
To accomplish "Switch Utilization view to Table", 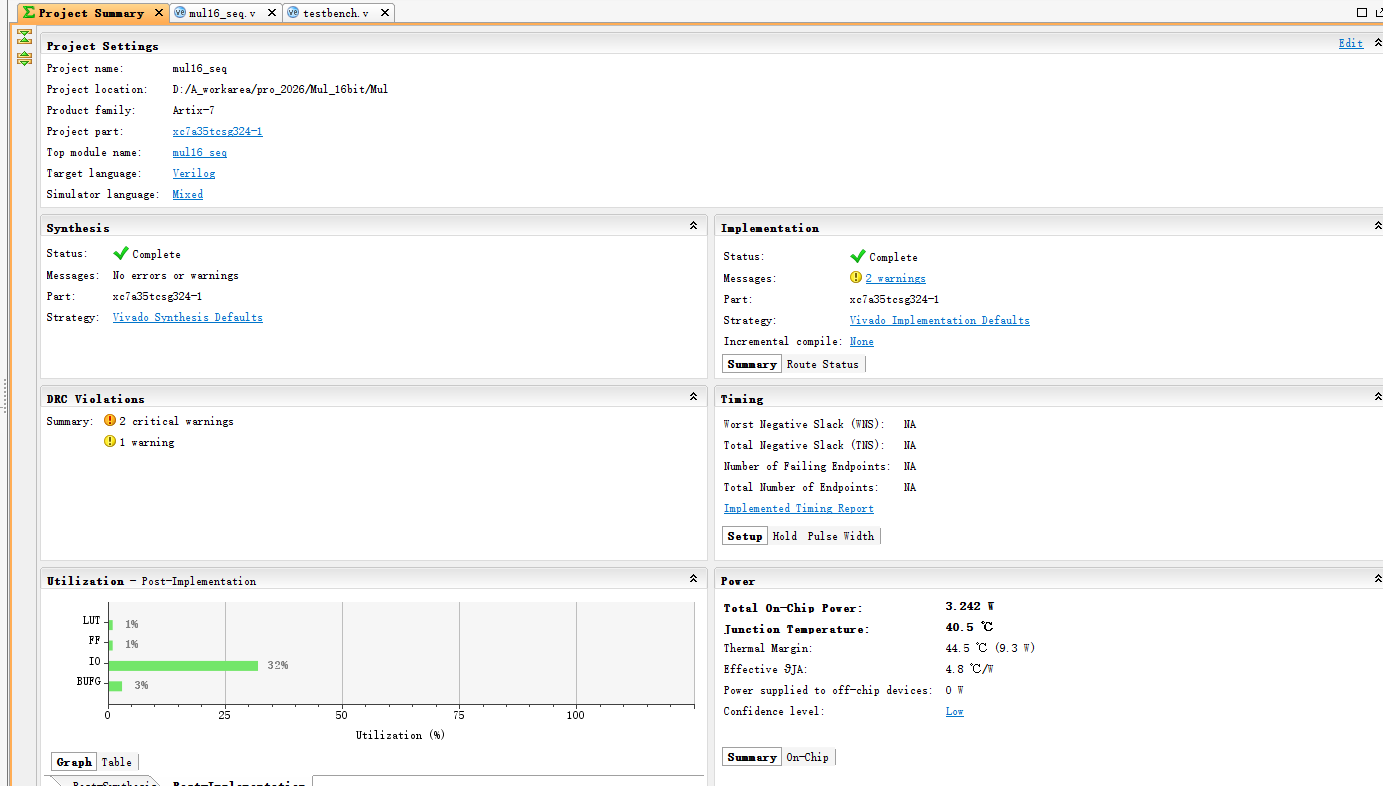I will click(117, 762).
